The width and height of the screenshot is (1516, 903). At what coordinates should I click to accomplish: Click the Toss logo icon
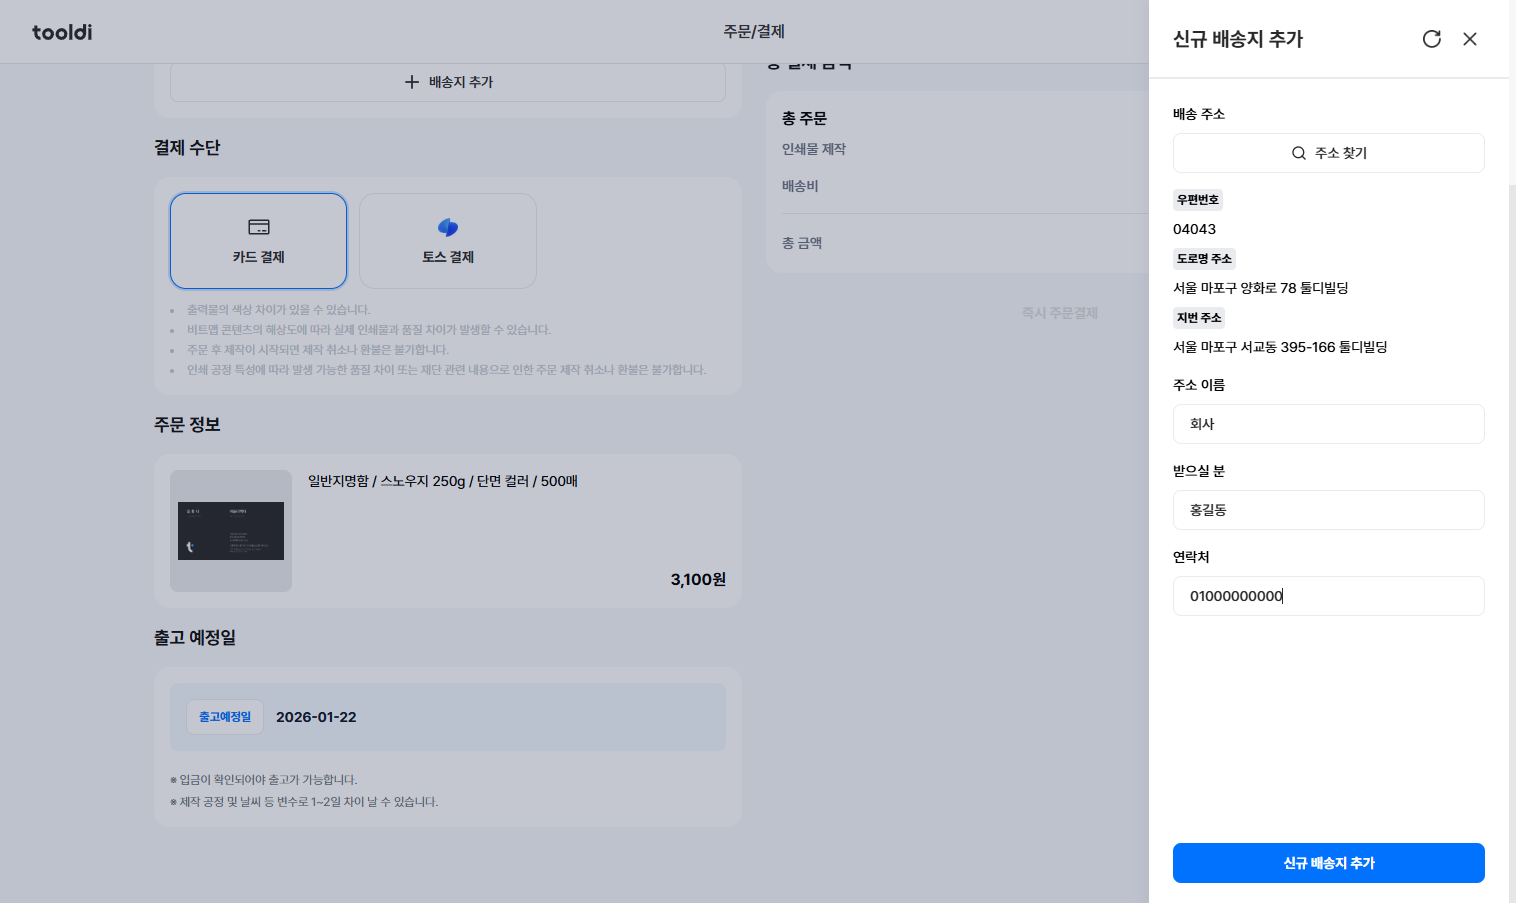(x=447, y=227)
